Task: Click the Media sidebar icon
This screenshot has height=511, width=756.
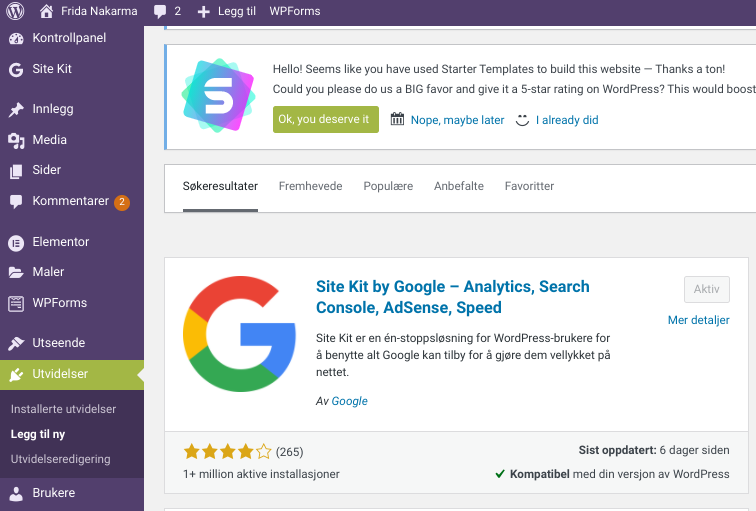Action: tap(16, 140)
